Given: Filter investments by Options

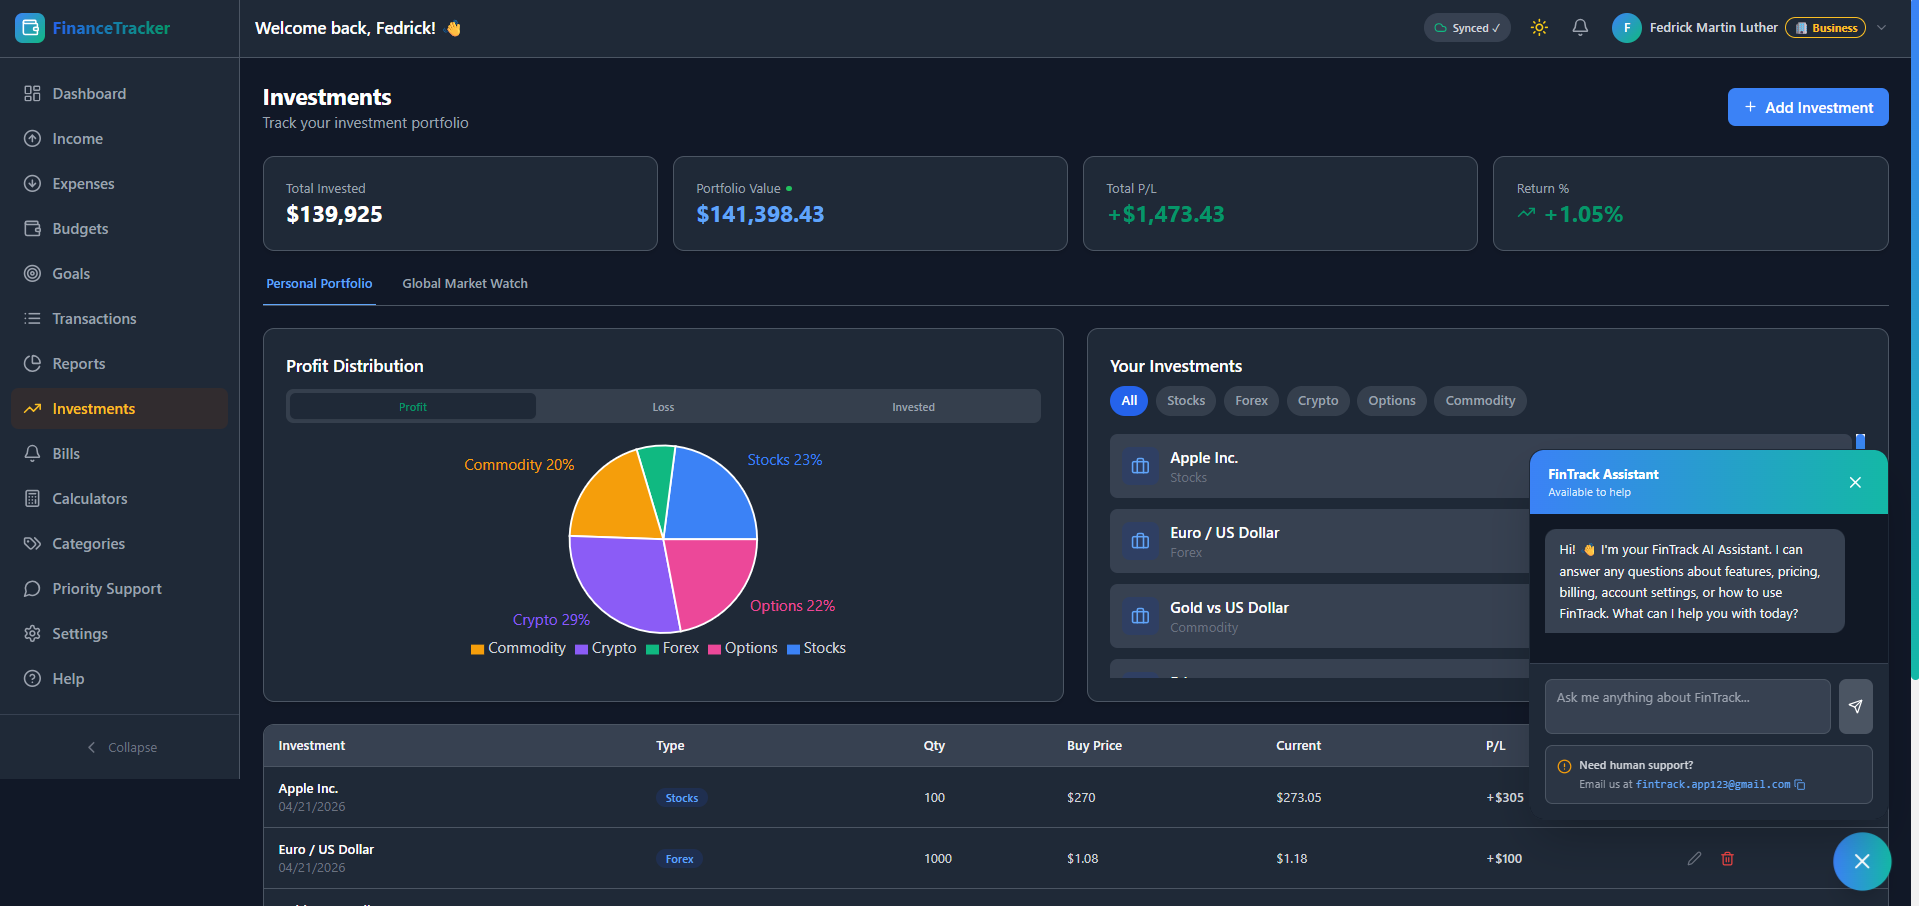Looking at the screenshot, I should (x=1392, y=401).
